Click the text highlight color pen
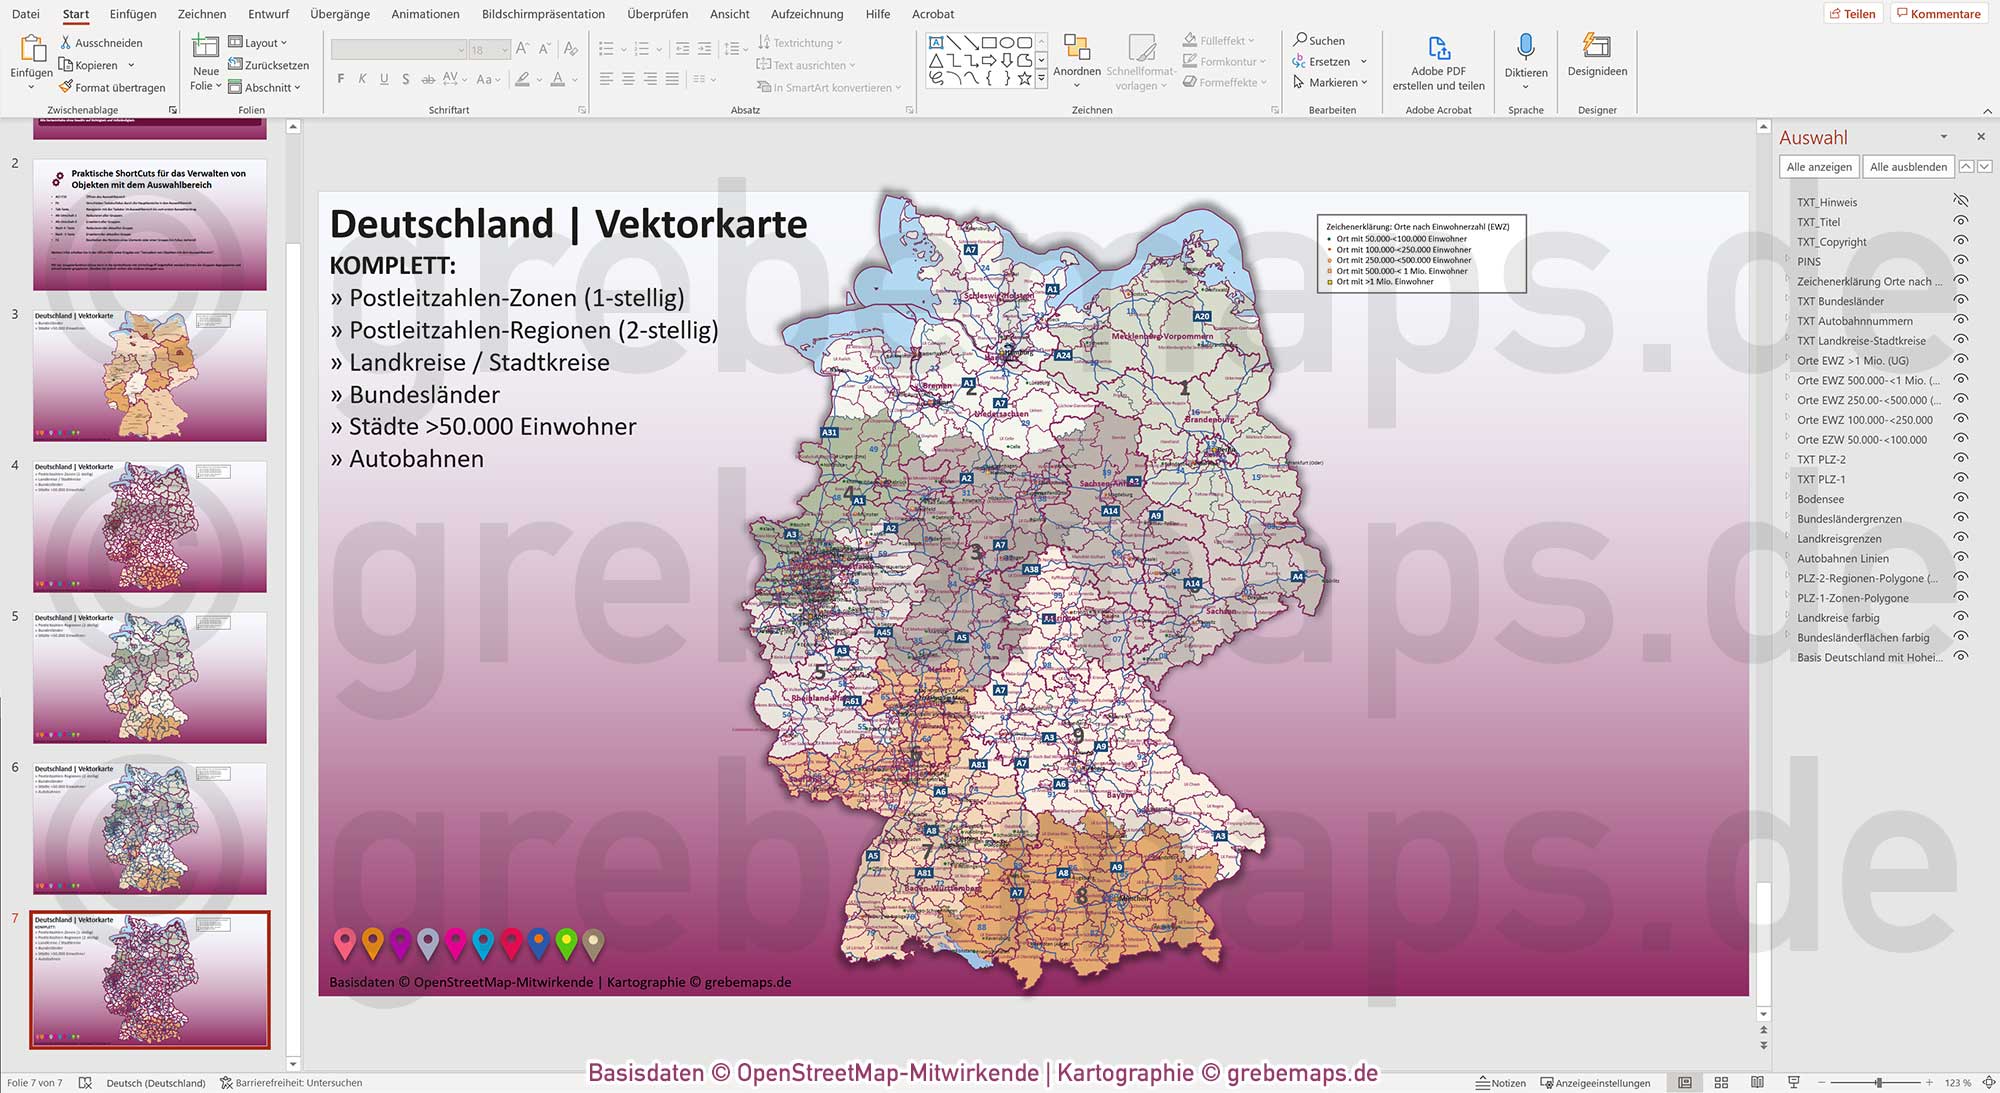The width and height of the screenshot is (2000, 1093). click(x=522, y=79)
